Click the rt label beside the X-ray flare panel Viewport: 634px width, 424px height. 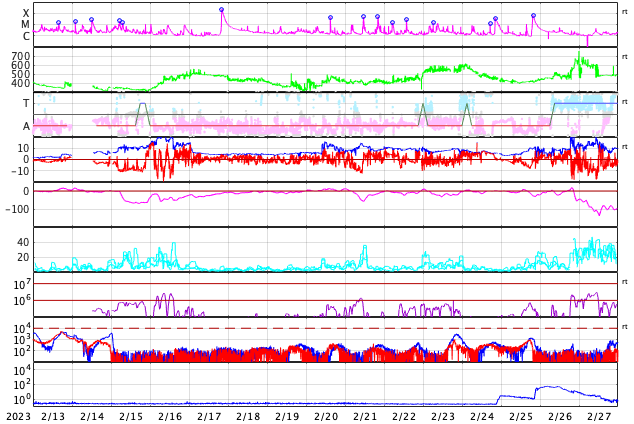624,12
